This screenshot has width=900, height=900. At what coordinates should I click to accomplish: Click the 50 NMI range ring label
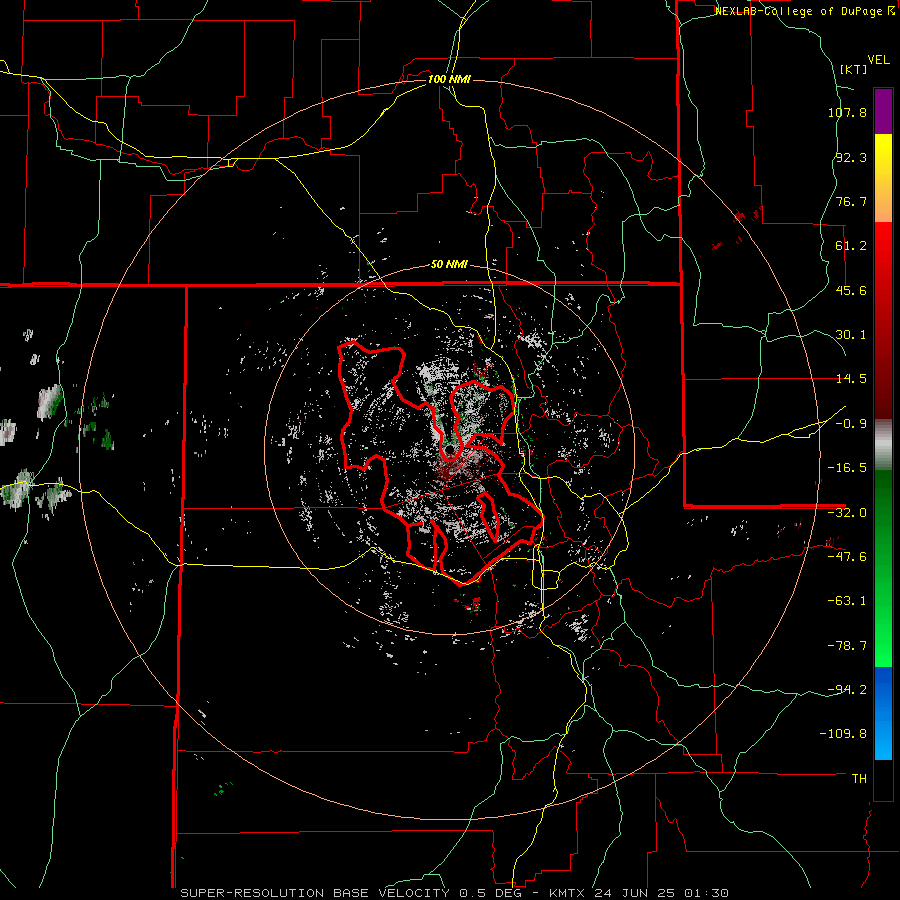[449, 265]
